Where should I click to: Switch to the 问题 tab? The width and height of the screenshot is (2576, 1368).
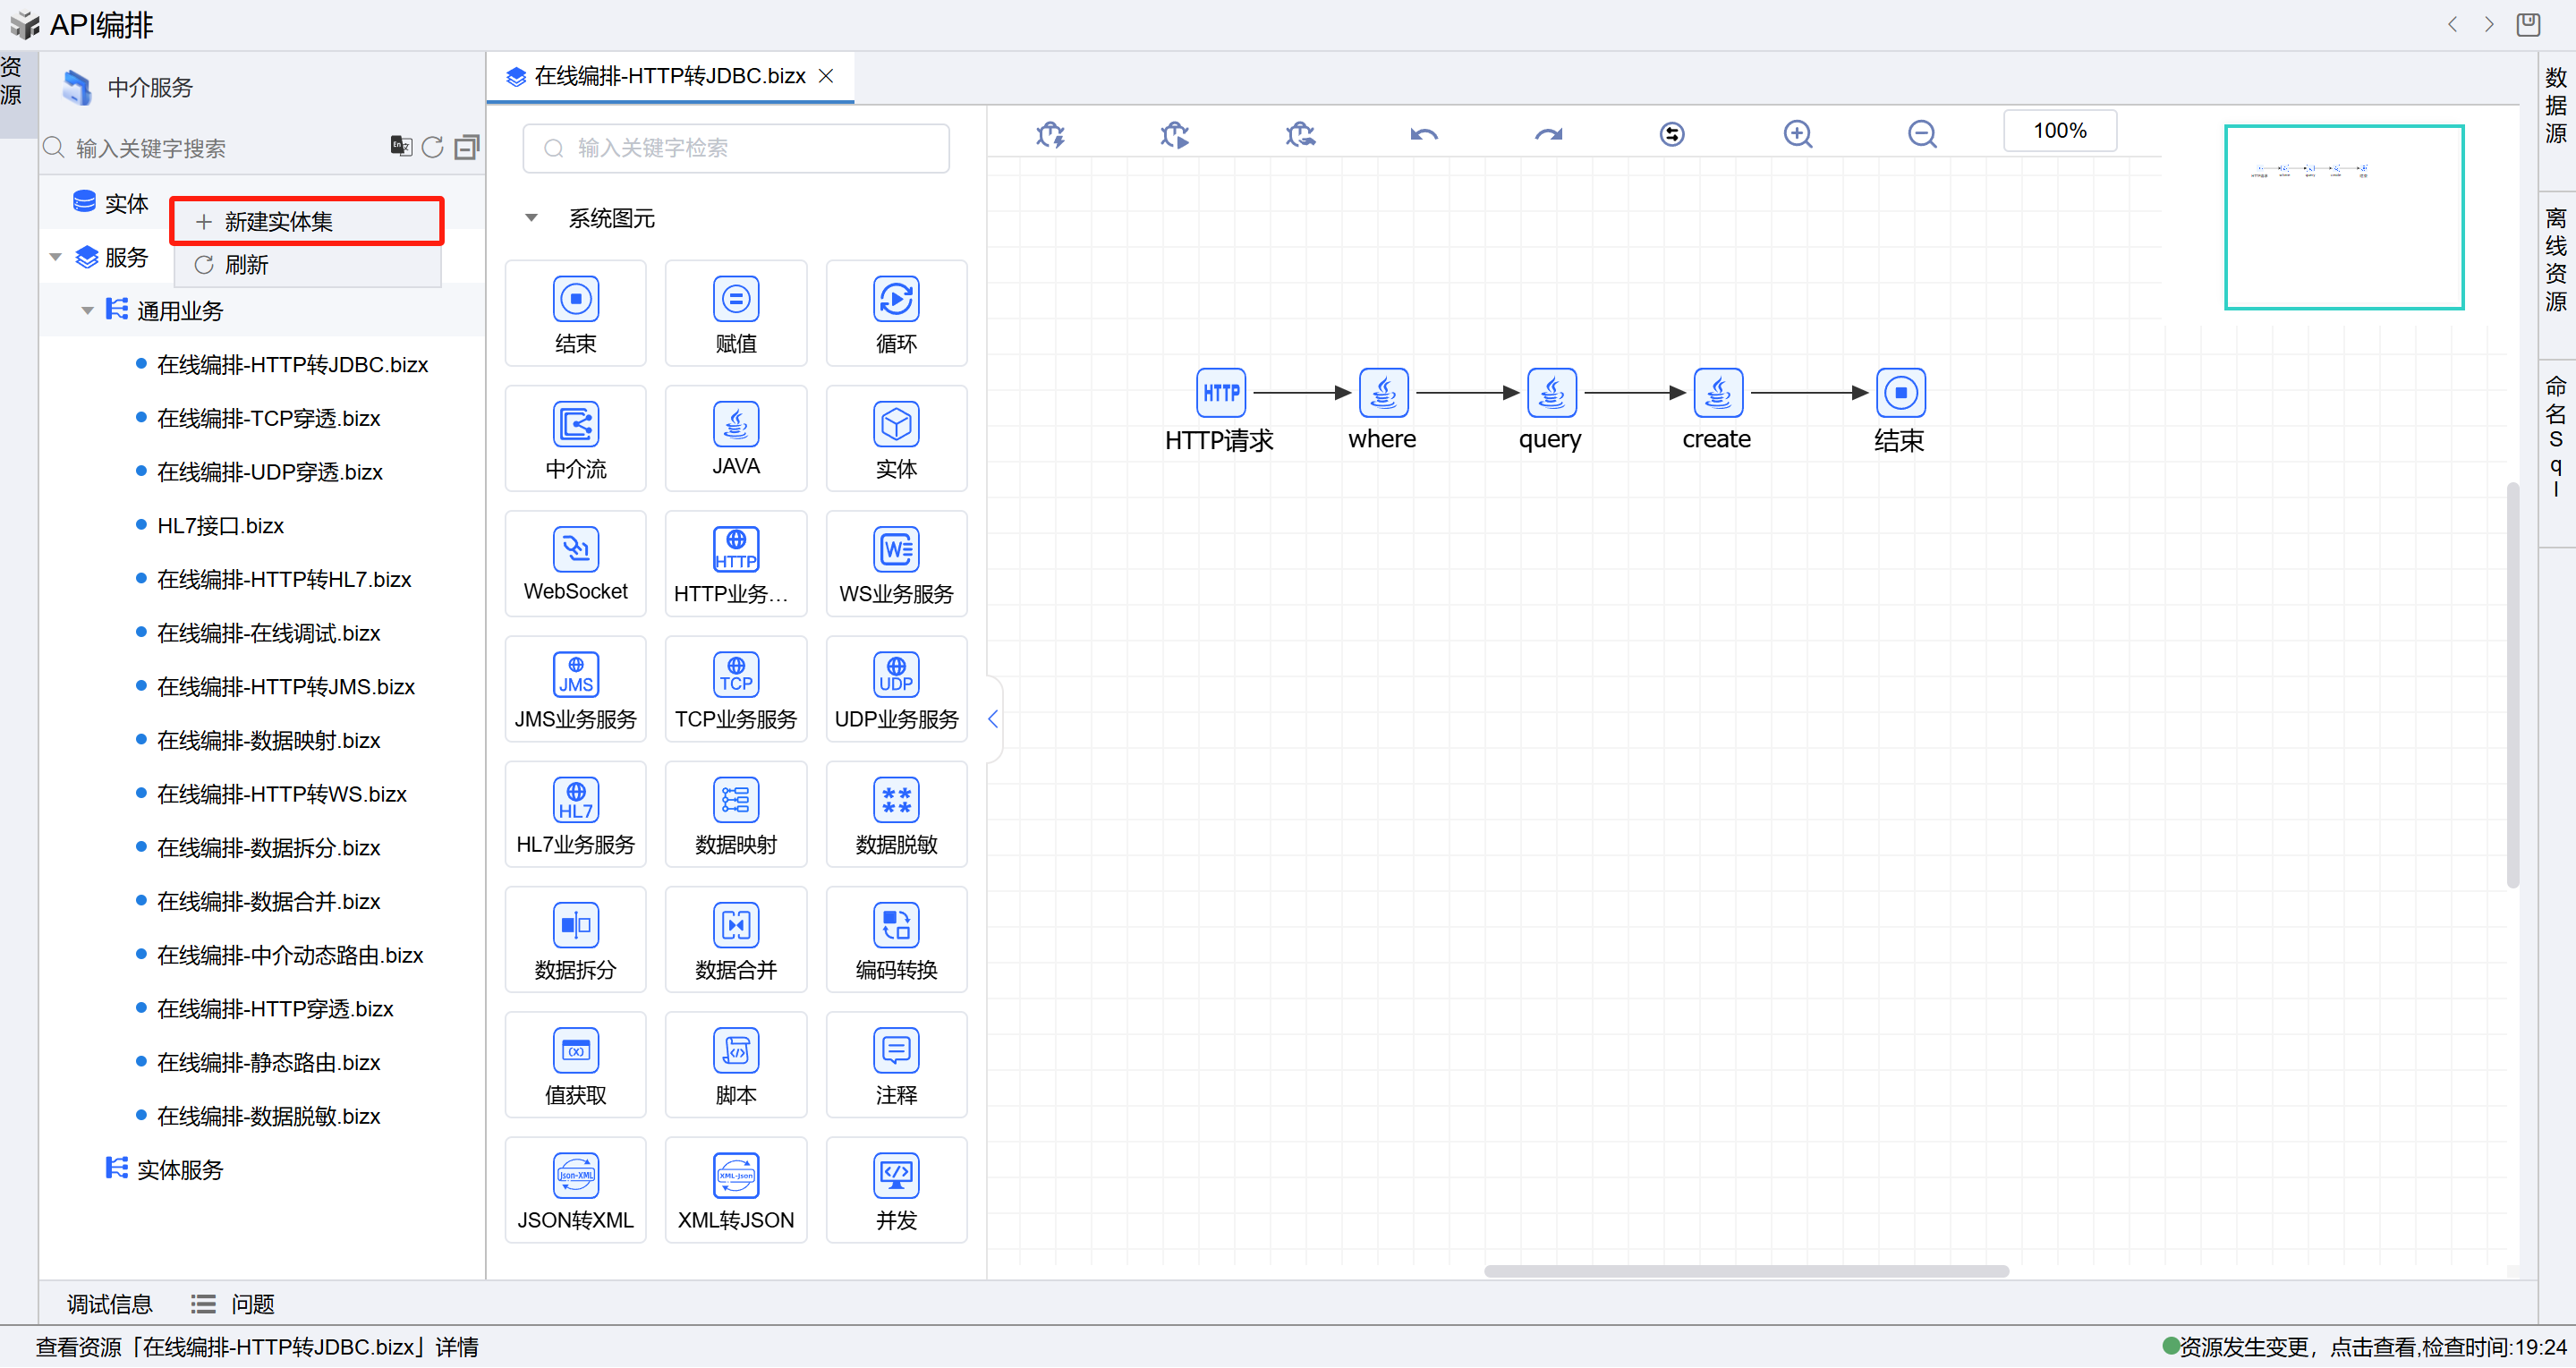coord(251,1304)
